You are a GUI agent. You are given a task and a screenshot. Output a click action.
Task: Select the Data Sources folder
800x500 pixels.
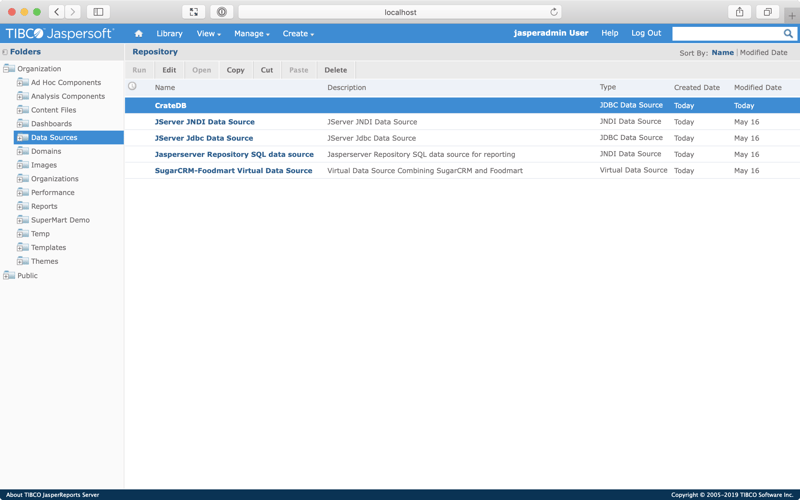click(54, 137)
